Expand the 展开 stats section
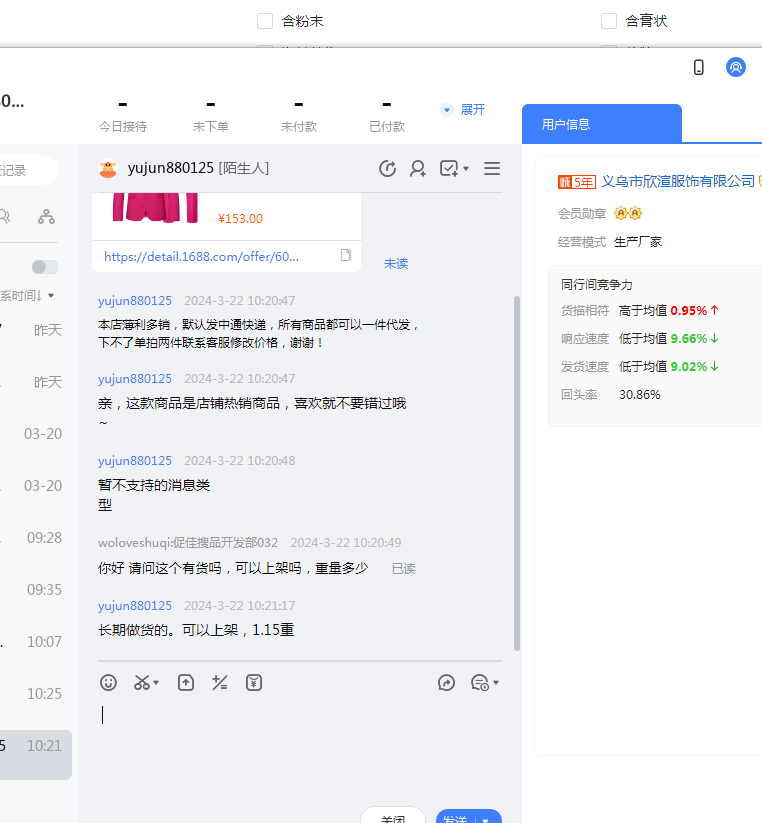The image size is (762, 823). click(463, 110)
